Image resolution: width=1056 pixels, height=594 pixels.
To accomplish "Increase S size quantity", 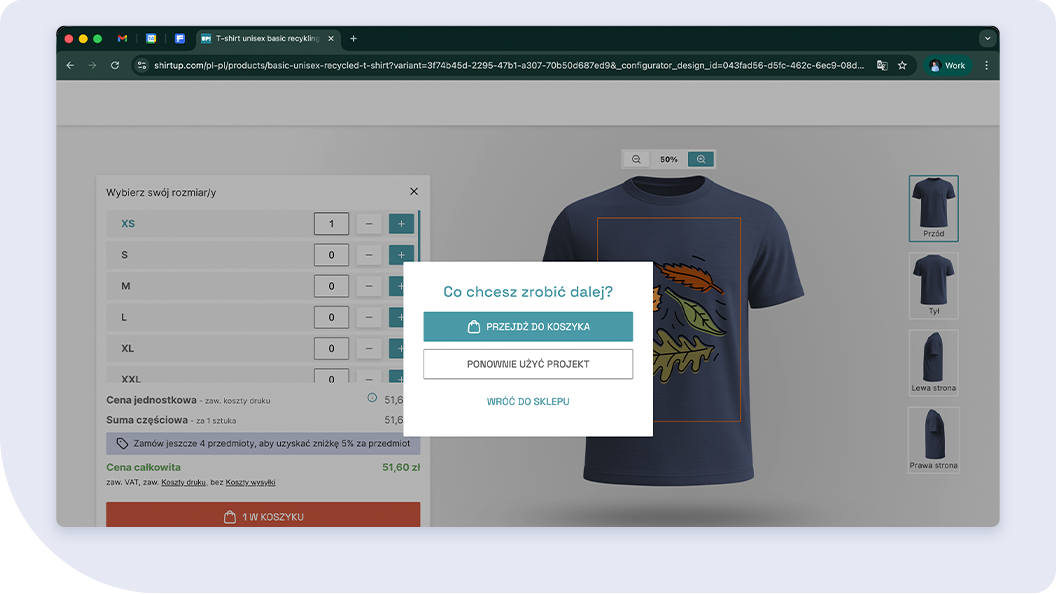I will click(401, 255).
